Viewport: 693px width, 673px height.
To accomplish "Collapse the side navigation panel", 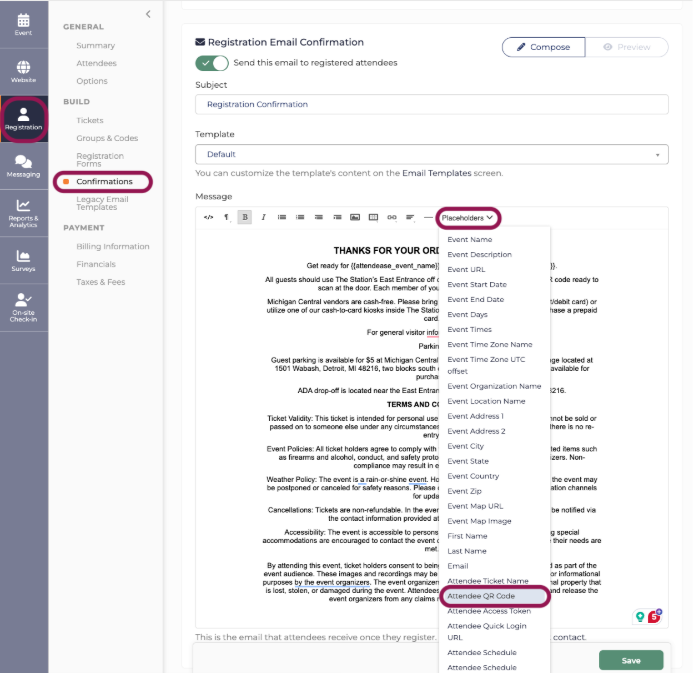I will [148, 14].
